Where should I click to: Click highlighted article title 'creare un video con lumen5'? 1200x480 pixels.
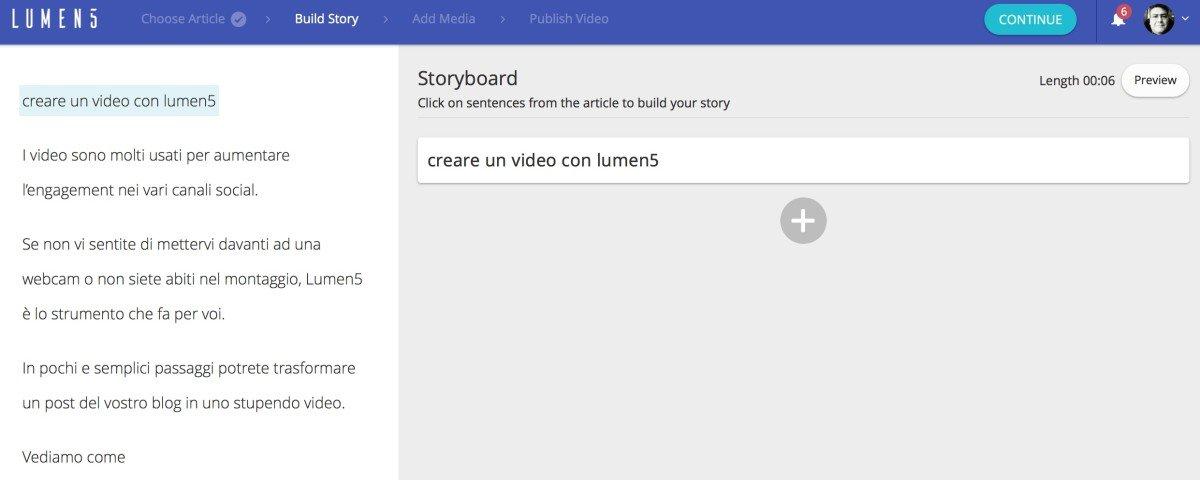[x=119, y=100]
